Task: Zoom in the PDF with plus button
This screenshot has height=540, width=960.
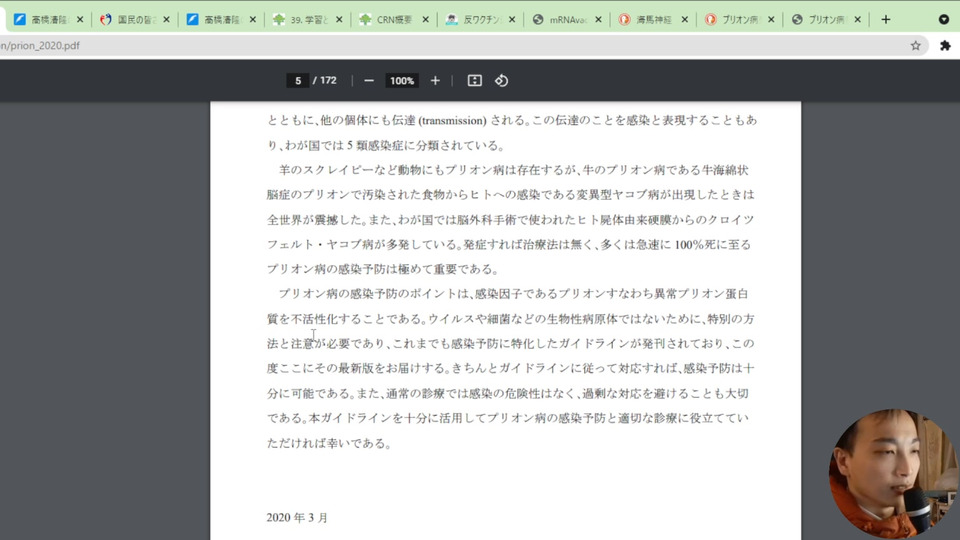Action: [435, 81]
